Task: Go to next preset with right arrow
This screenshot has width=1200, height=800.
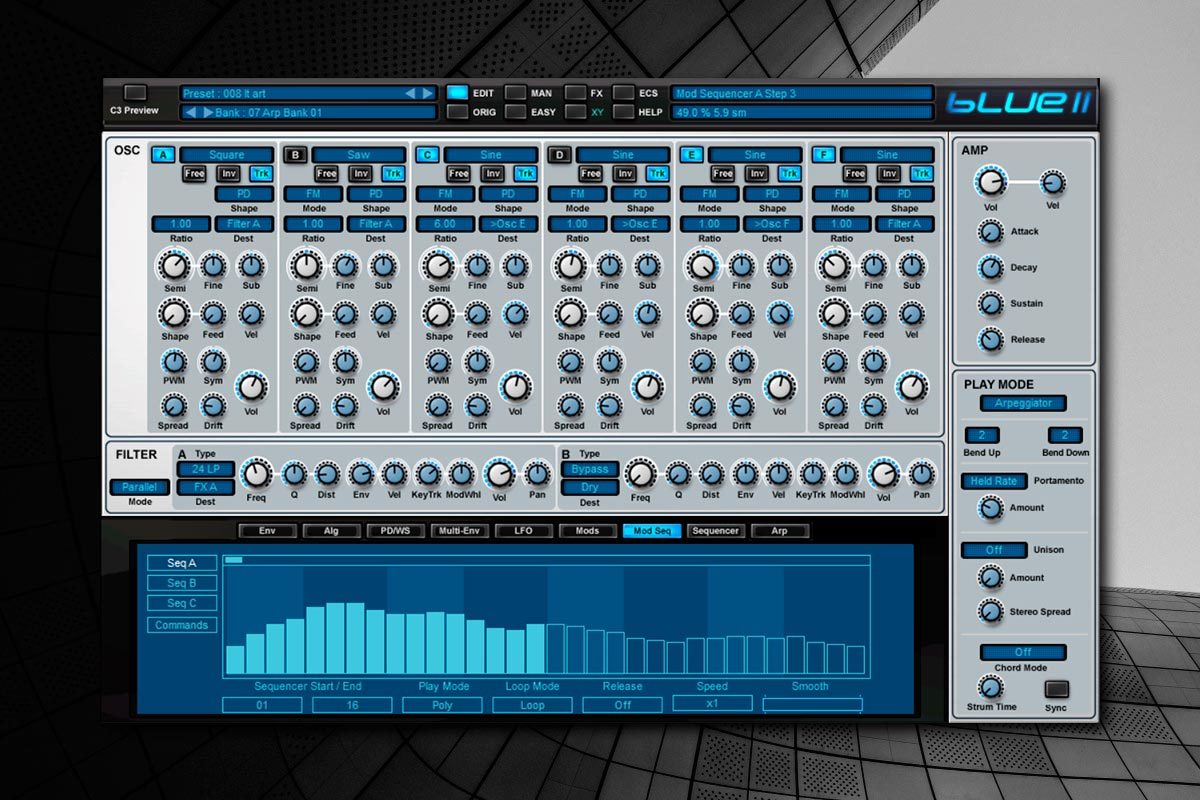Action: pos(428,93)
